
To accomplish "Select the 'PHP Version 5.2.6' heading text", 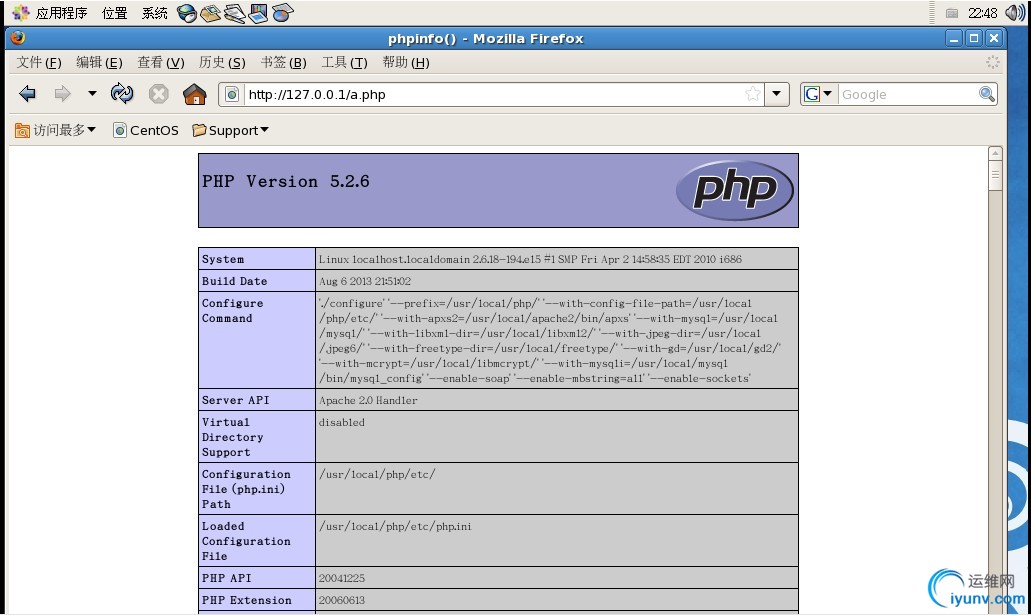I will [x=285, y=182].
